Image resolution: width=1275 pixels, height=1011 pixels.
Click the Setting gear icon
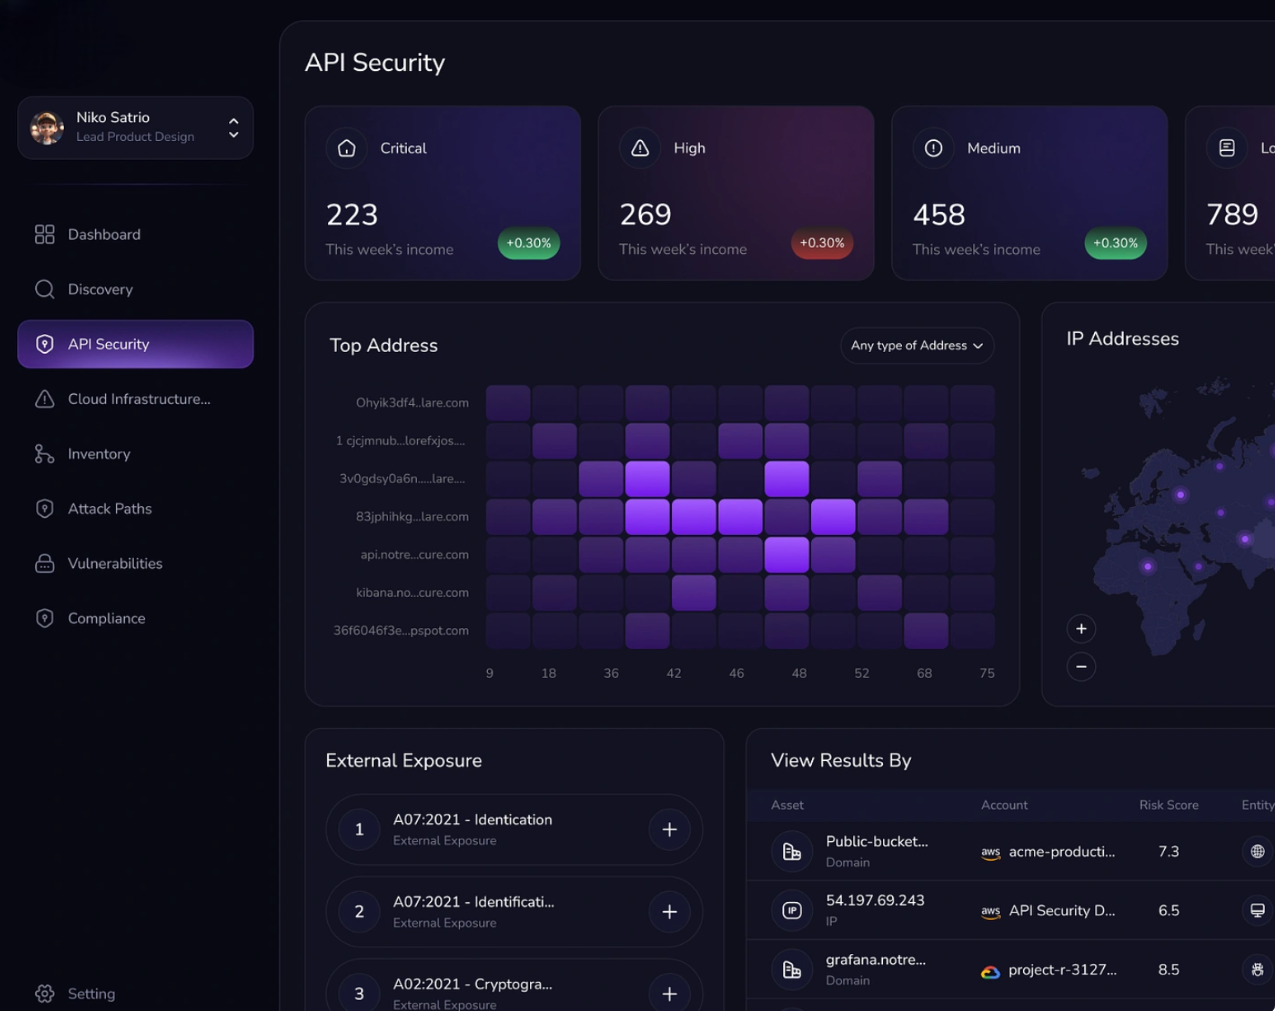44,994
